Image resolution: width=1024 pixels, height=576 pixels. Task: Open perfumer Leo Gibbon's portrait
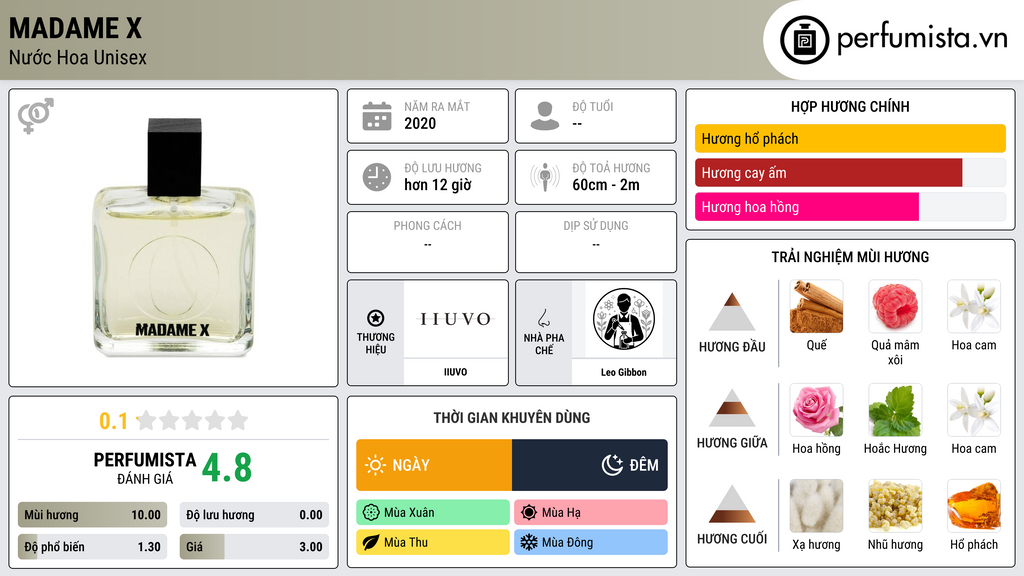[x=624, y=319]
